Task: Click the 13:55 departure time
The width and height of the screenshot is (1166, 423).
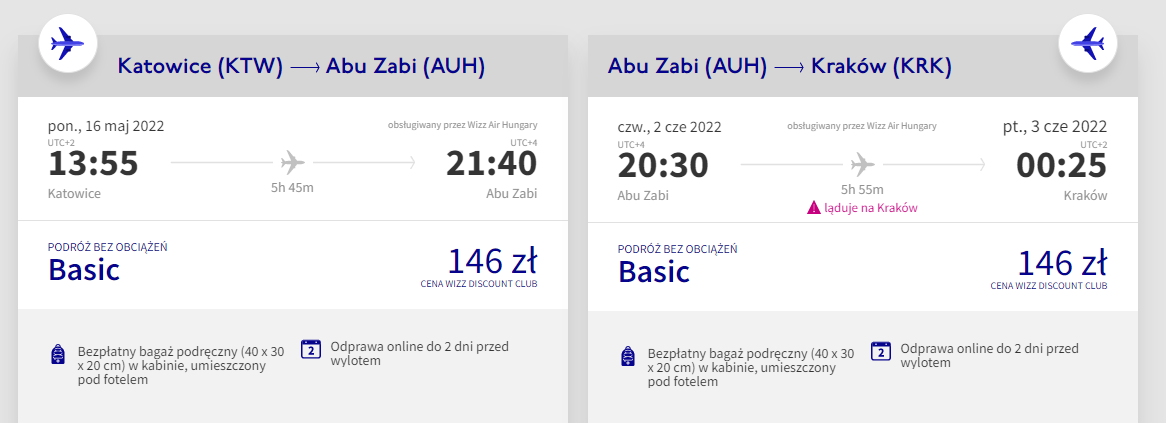Action: point(93,164)
